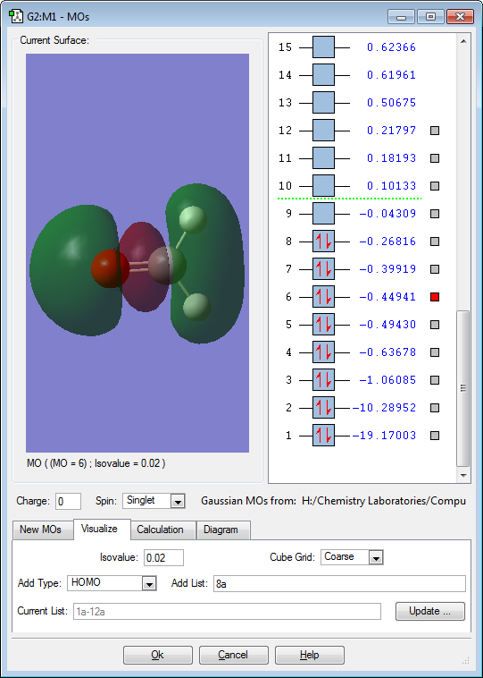Click into the Isovalue input field
Image resolution: width=483 pixels, height=678 pixels.
tap(163, 558)
